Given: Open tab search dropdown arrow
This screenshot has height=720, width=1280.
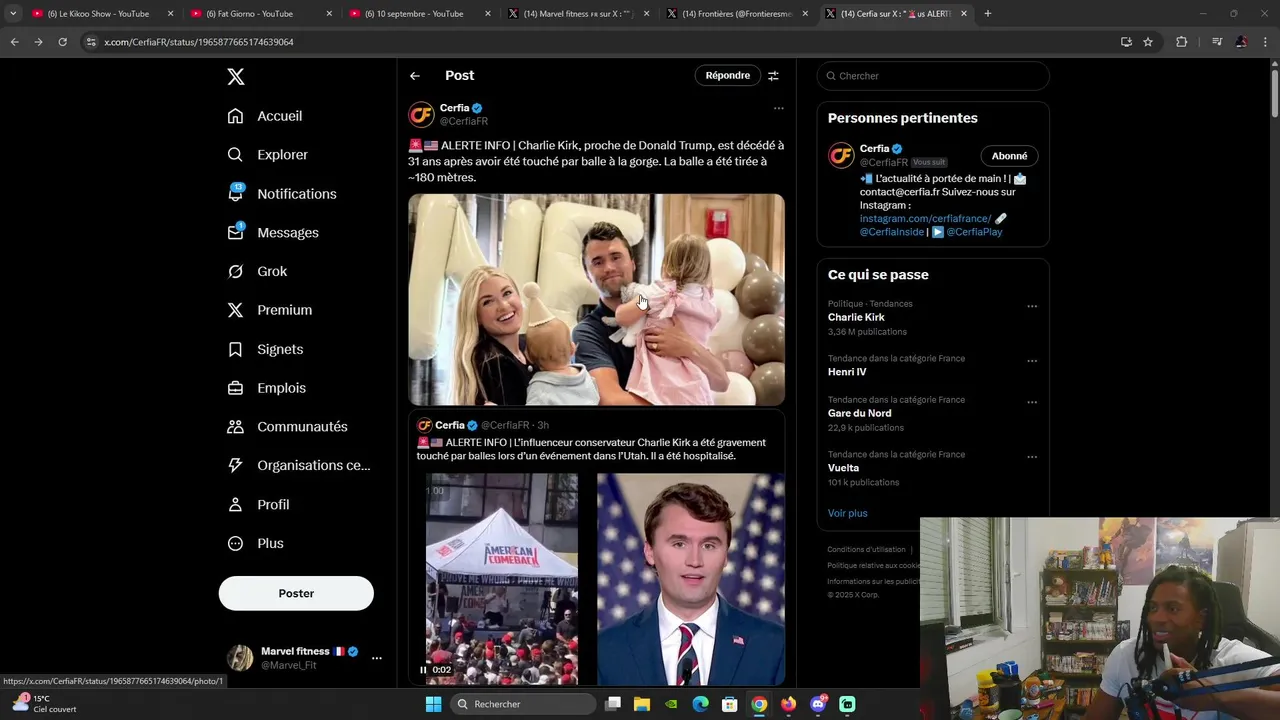Looking at the screenshot, I should (x=12, y=14).
